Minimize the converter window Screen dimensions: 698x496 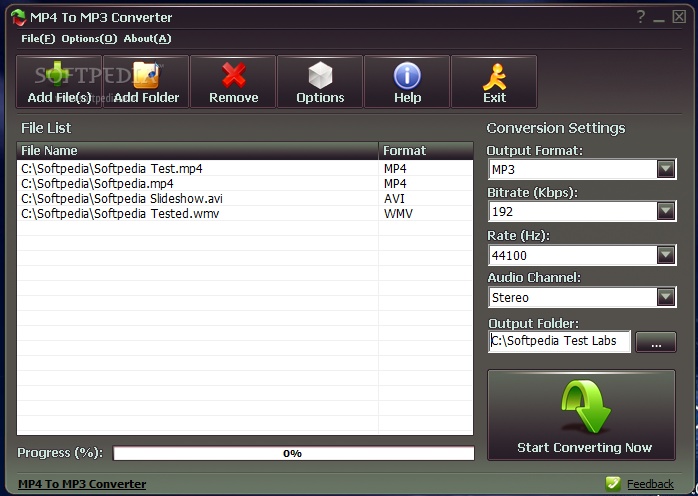659,18
